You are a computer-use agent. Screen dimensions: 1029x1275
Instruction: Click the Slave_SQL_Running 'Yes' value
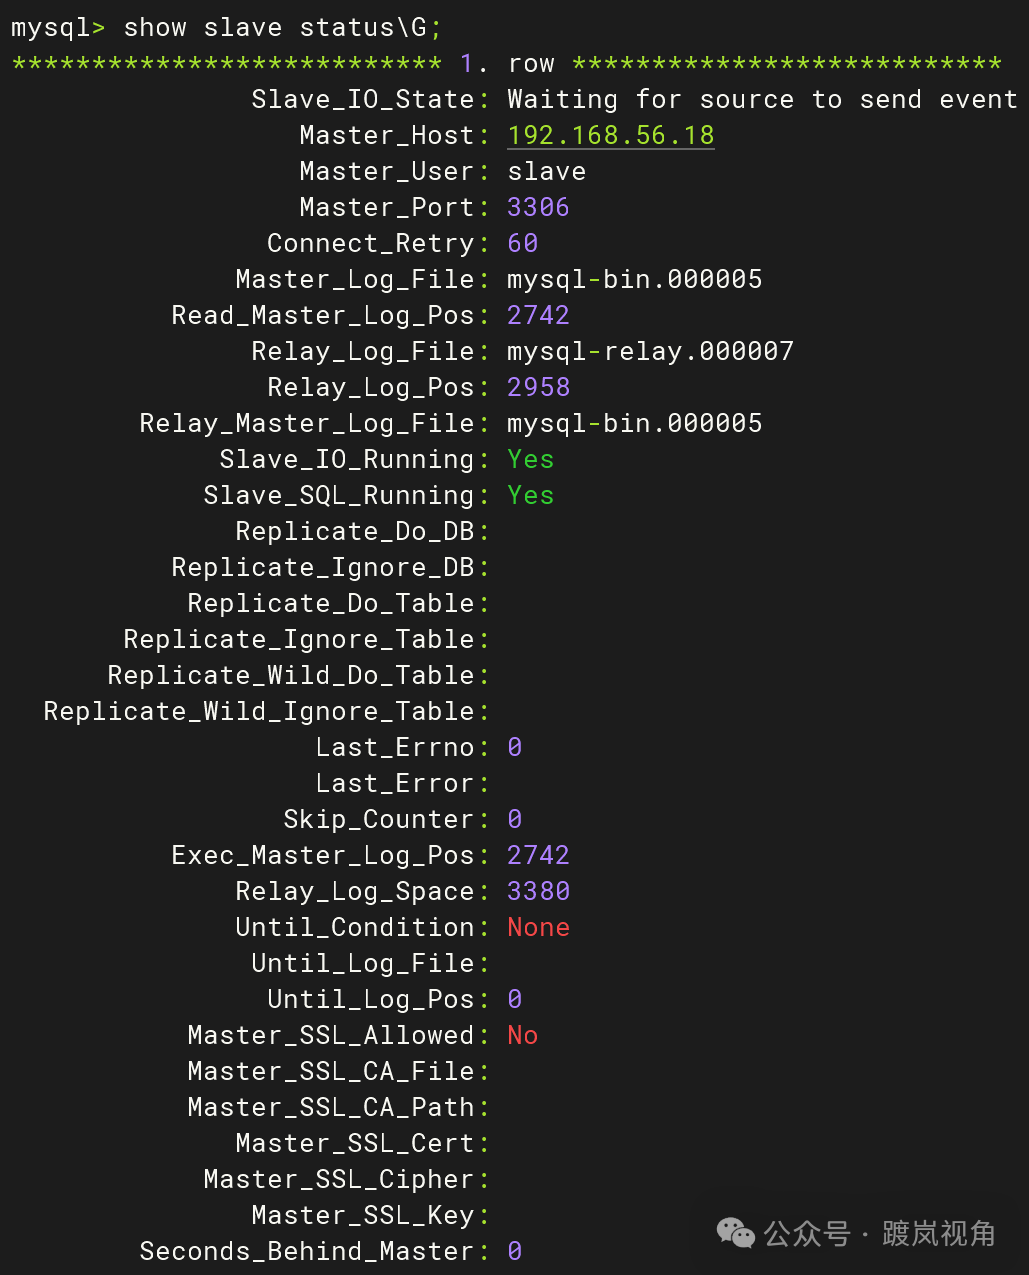tap(530, 495)
